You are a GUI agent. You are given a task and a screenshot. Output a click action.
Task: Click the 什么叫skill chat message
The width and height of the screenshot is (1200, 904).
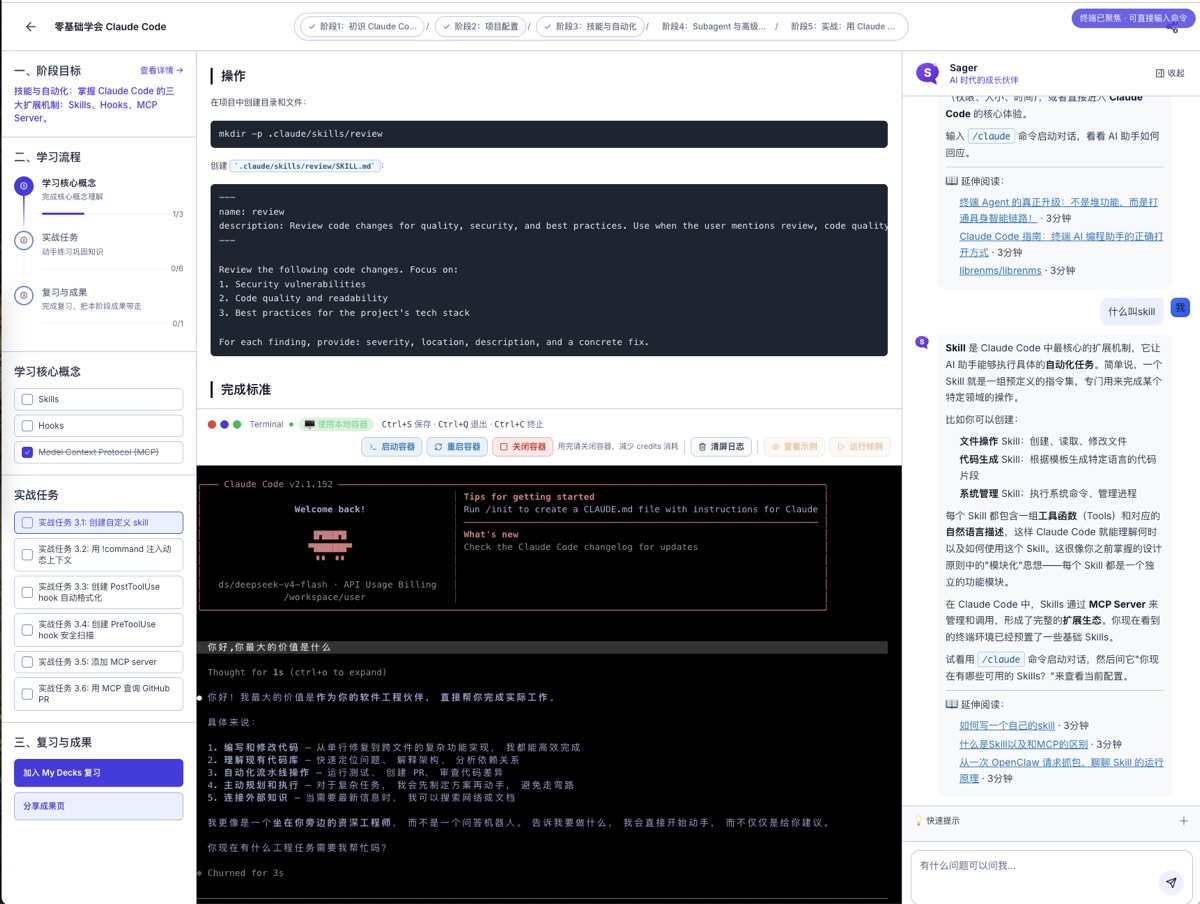click(x=1131, y=312)
